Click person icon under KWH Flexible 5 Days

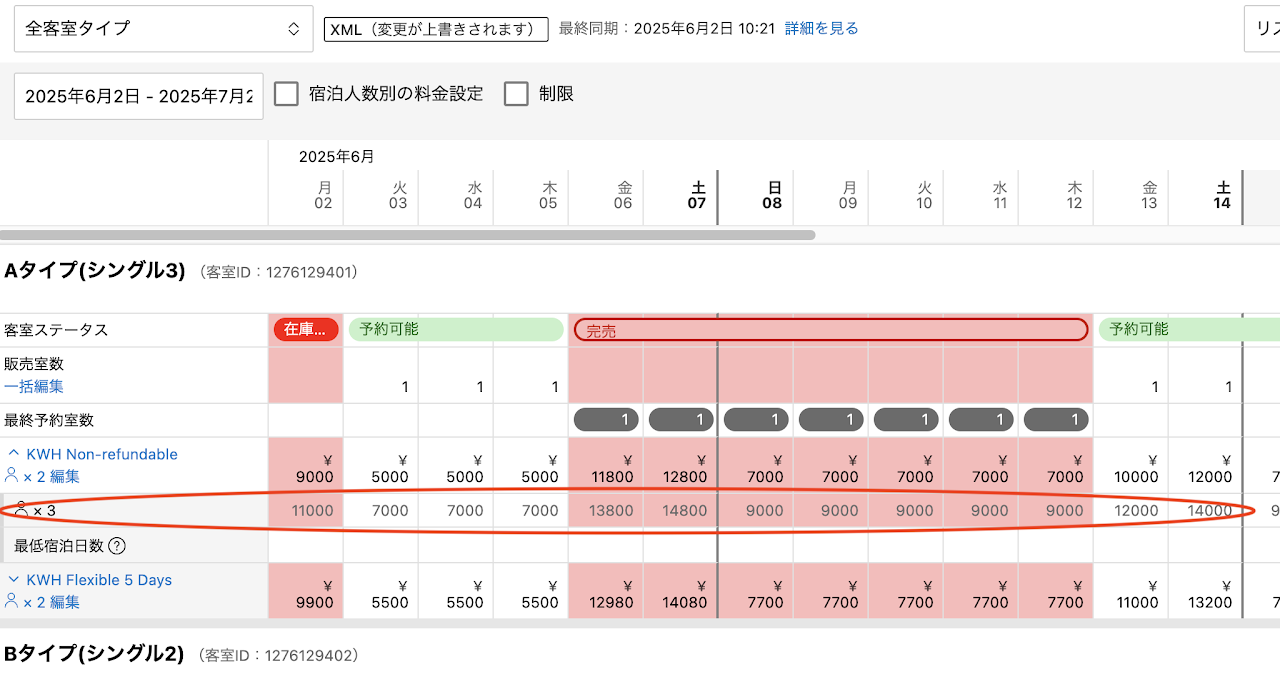pyautogui.click(x=12, y=602)
